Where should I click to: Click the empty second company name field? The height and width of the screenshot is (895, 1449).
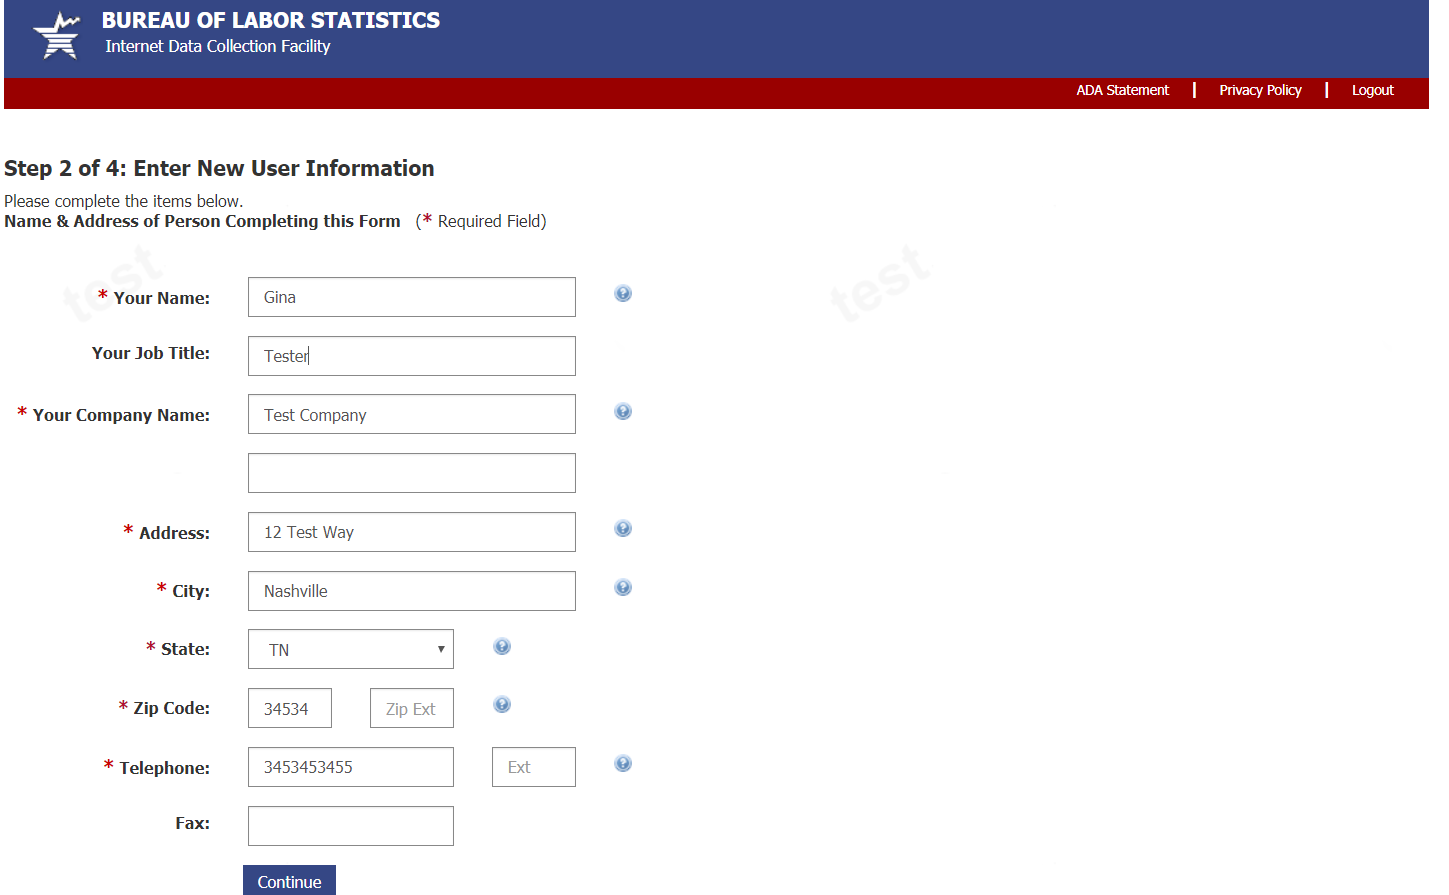[412, 473]
